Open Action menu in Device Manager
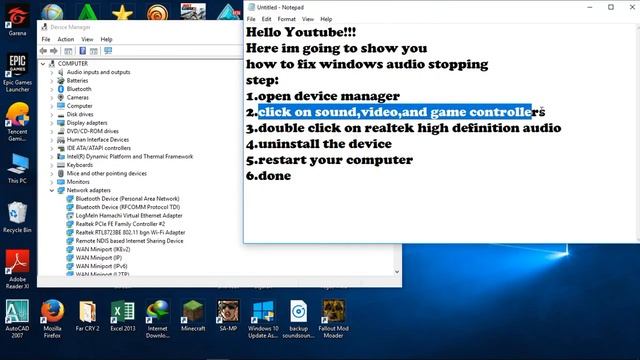640x360 pixels. (66, 39)
